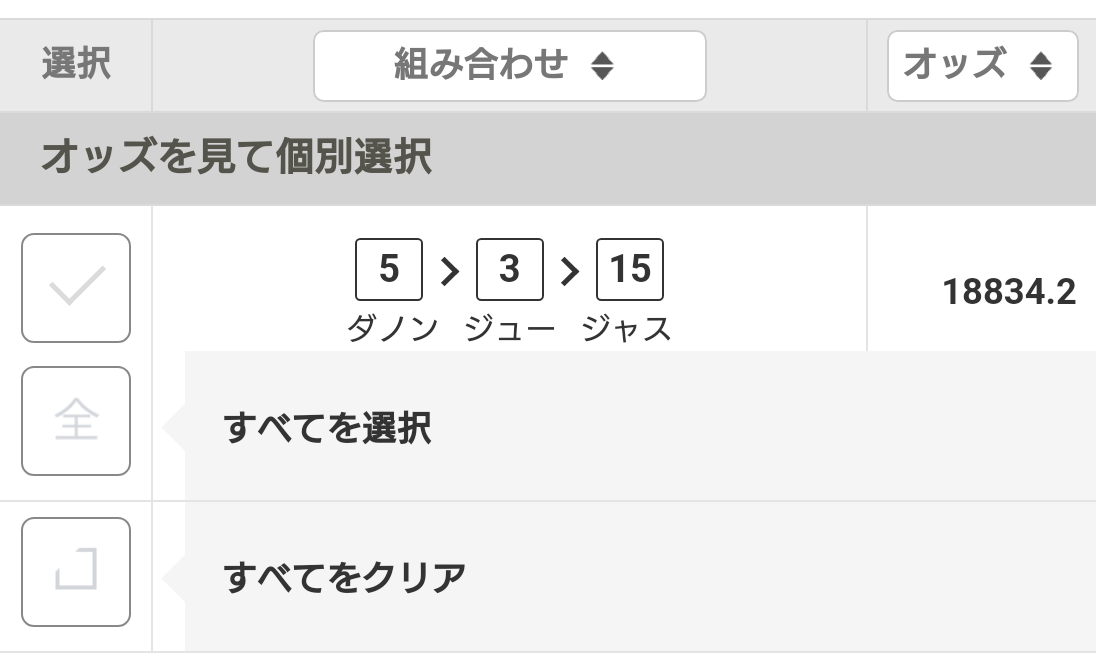Open the オッズ sort dropdown

tap(981, 66)
